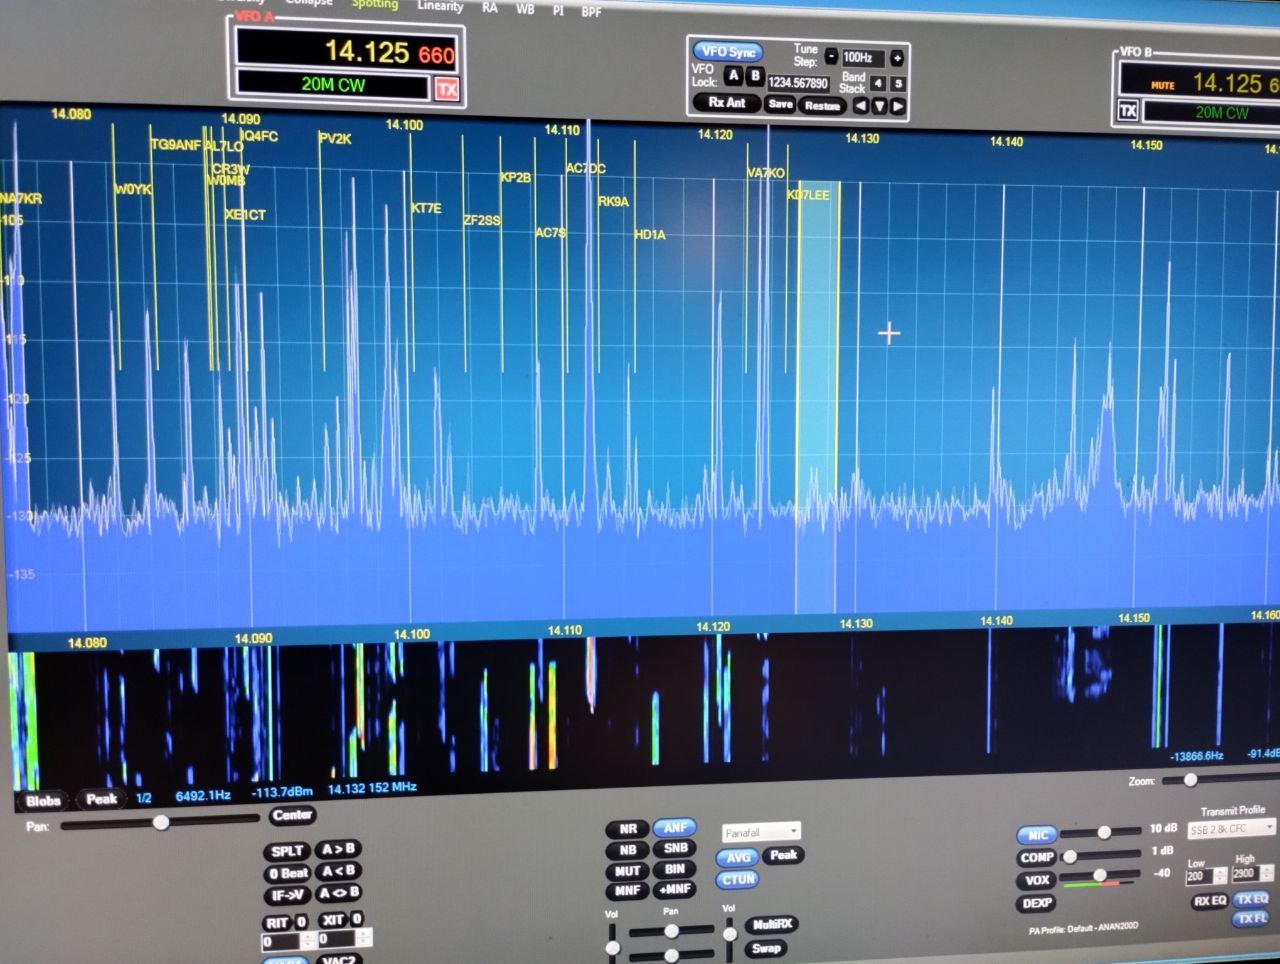
Task: Click the IF->V button
Action: 288,896
